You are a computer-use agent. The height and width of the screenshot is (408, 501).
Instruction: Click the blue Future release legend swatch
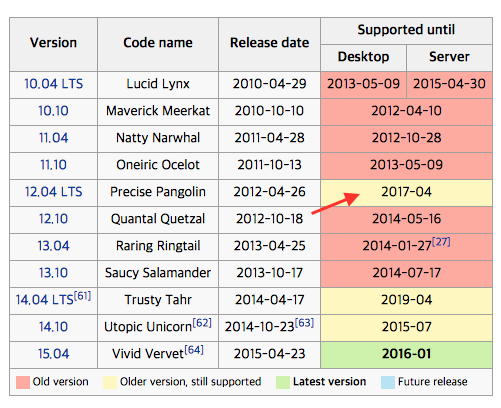coord(388,382)
